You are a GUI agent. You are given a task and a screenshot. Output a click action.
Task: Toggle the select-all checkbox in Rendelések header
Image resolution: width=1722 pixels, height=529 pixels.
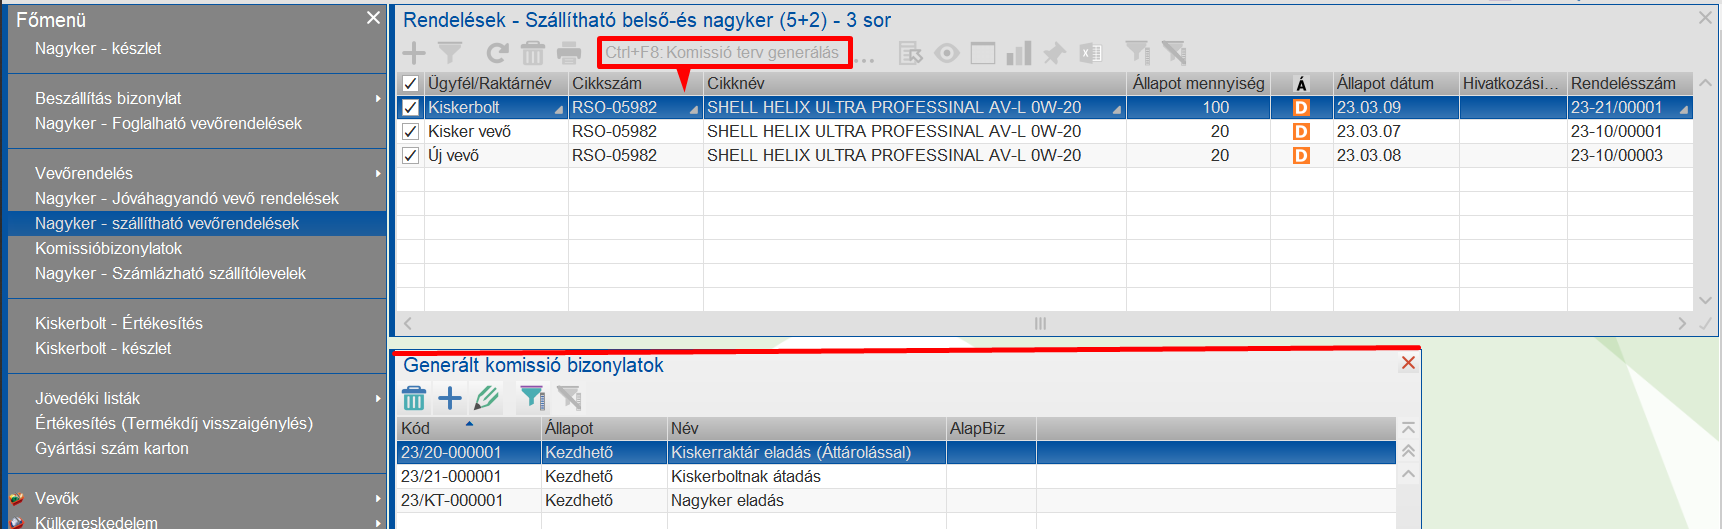tap(410, 83)
